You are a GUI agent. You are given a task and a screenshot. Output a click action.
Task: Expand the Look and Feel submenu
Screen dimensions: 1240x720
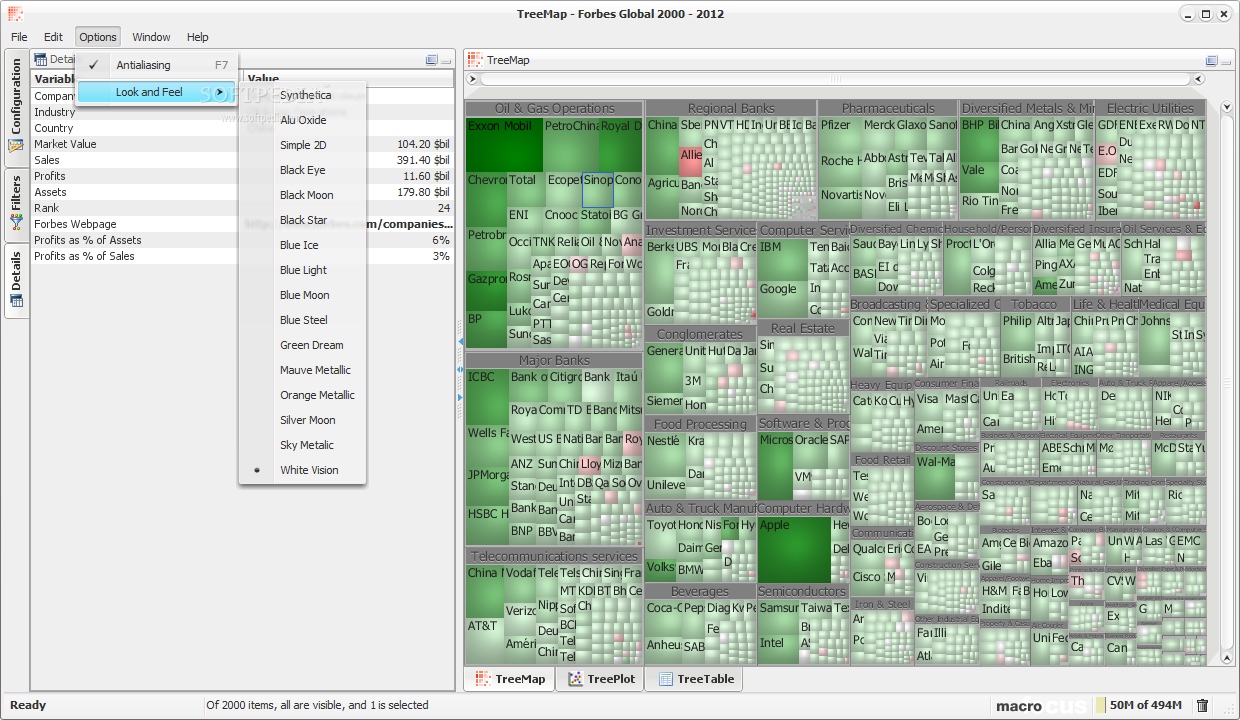(157, 92)
